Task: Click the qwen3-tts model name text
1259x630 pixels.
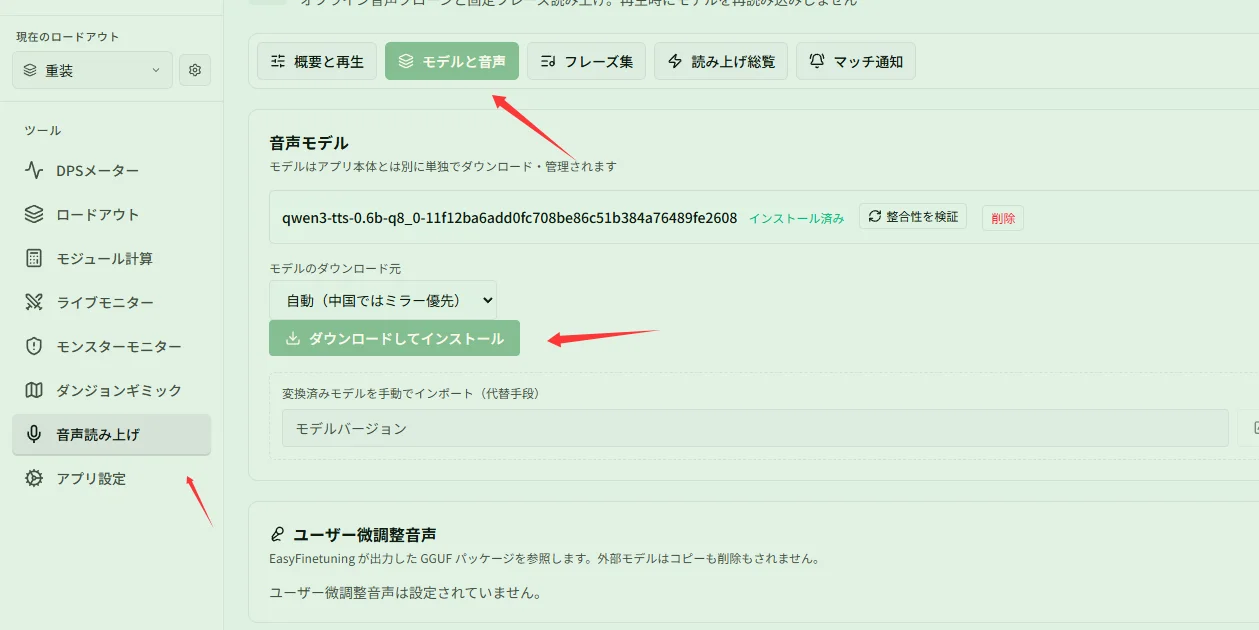Action: 510,218
